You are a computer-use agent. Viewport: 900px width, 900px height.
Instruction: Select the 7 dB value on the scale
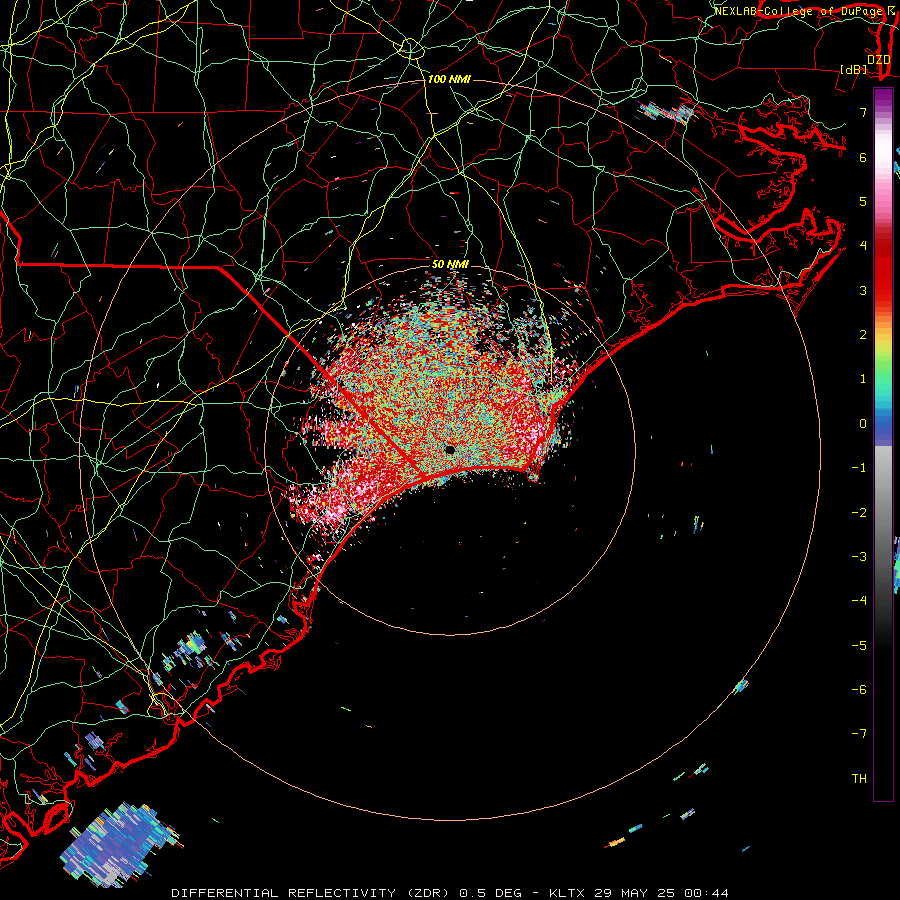[863, 112]
